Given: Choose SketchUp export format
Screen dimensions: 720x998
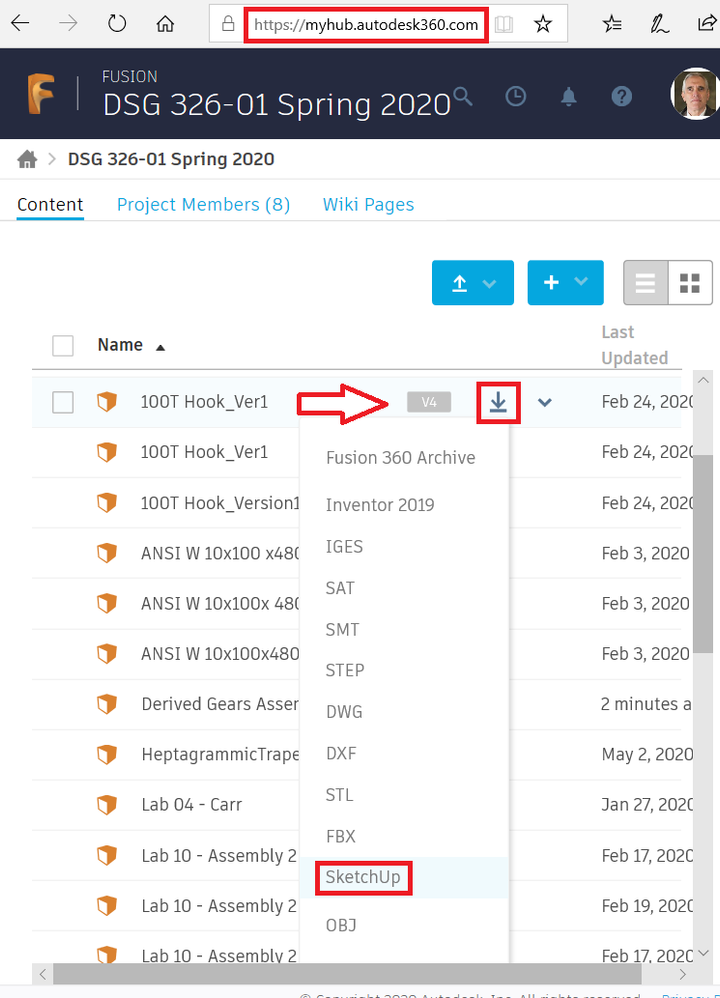Looking at the screenshot, I should 363,877.
